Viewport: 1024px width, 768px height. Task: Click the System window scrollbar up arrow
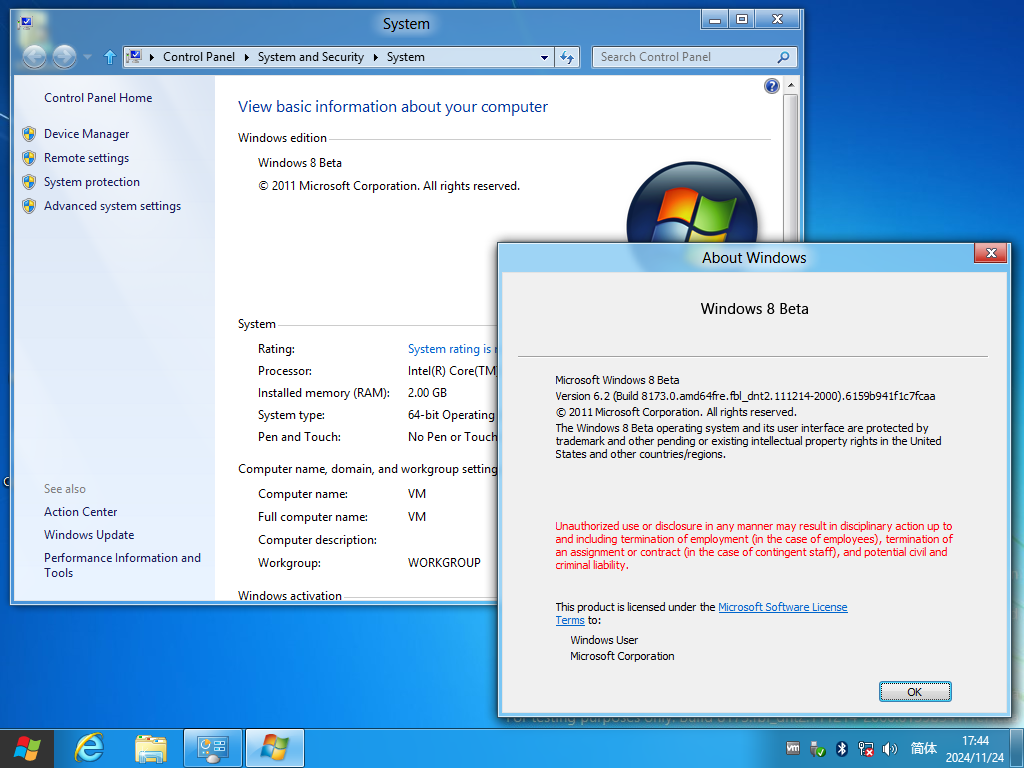click(790, 86)
